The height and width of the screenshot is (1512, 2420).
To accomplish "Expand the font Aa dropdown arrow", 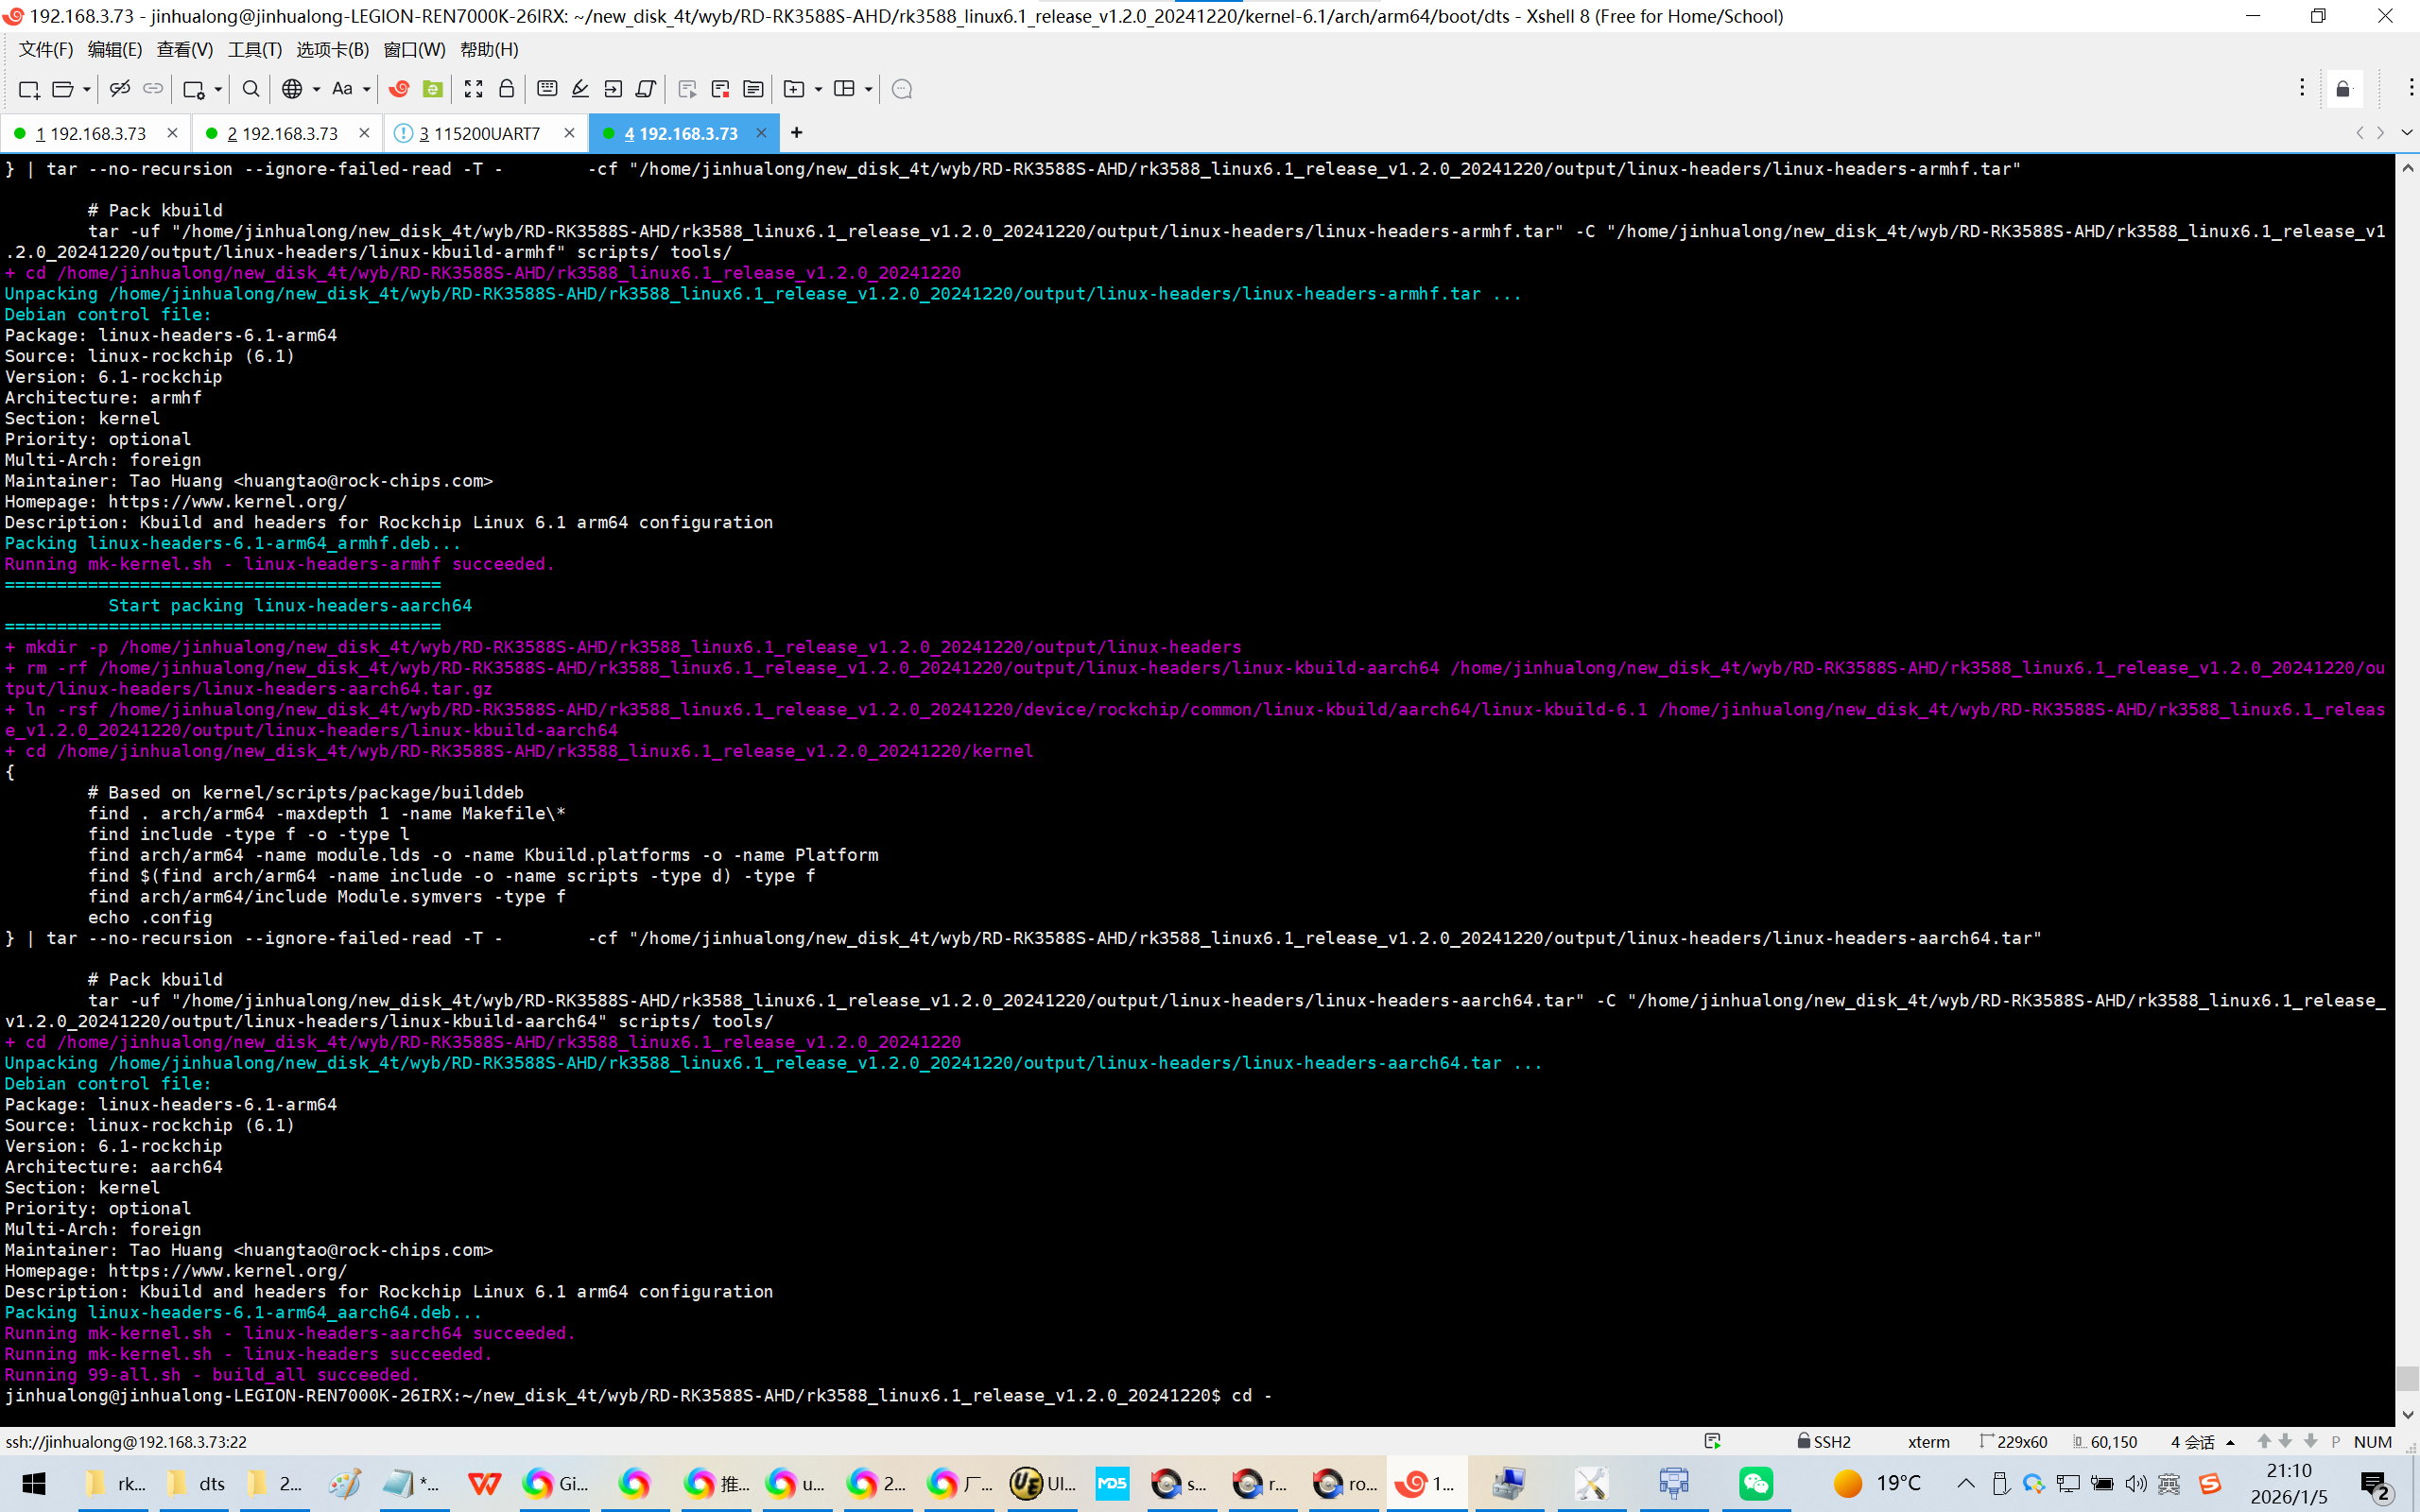I will point(367,89).
